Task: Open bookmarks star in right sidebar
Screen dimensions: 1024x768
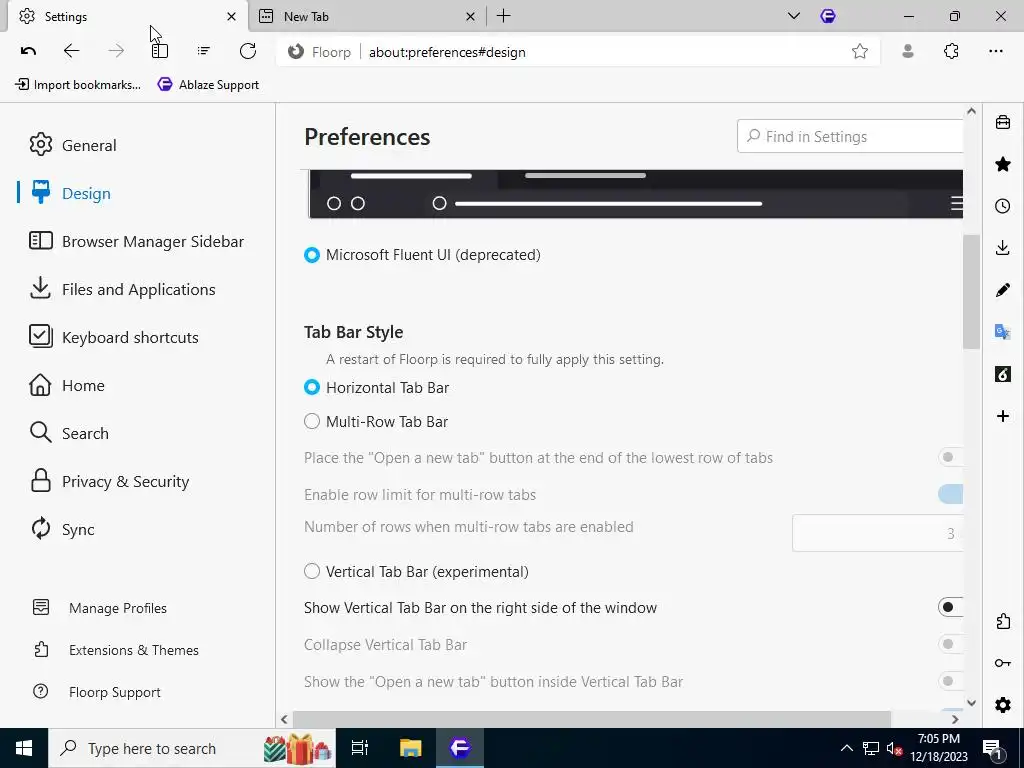Action: pyautogui.click(x=1003, y=164)
